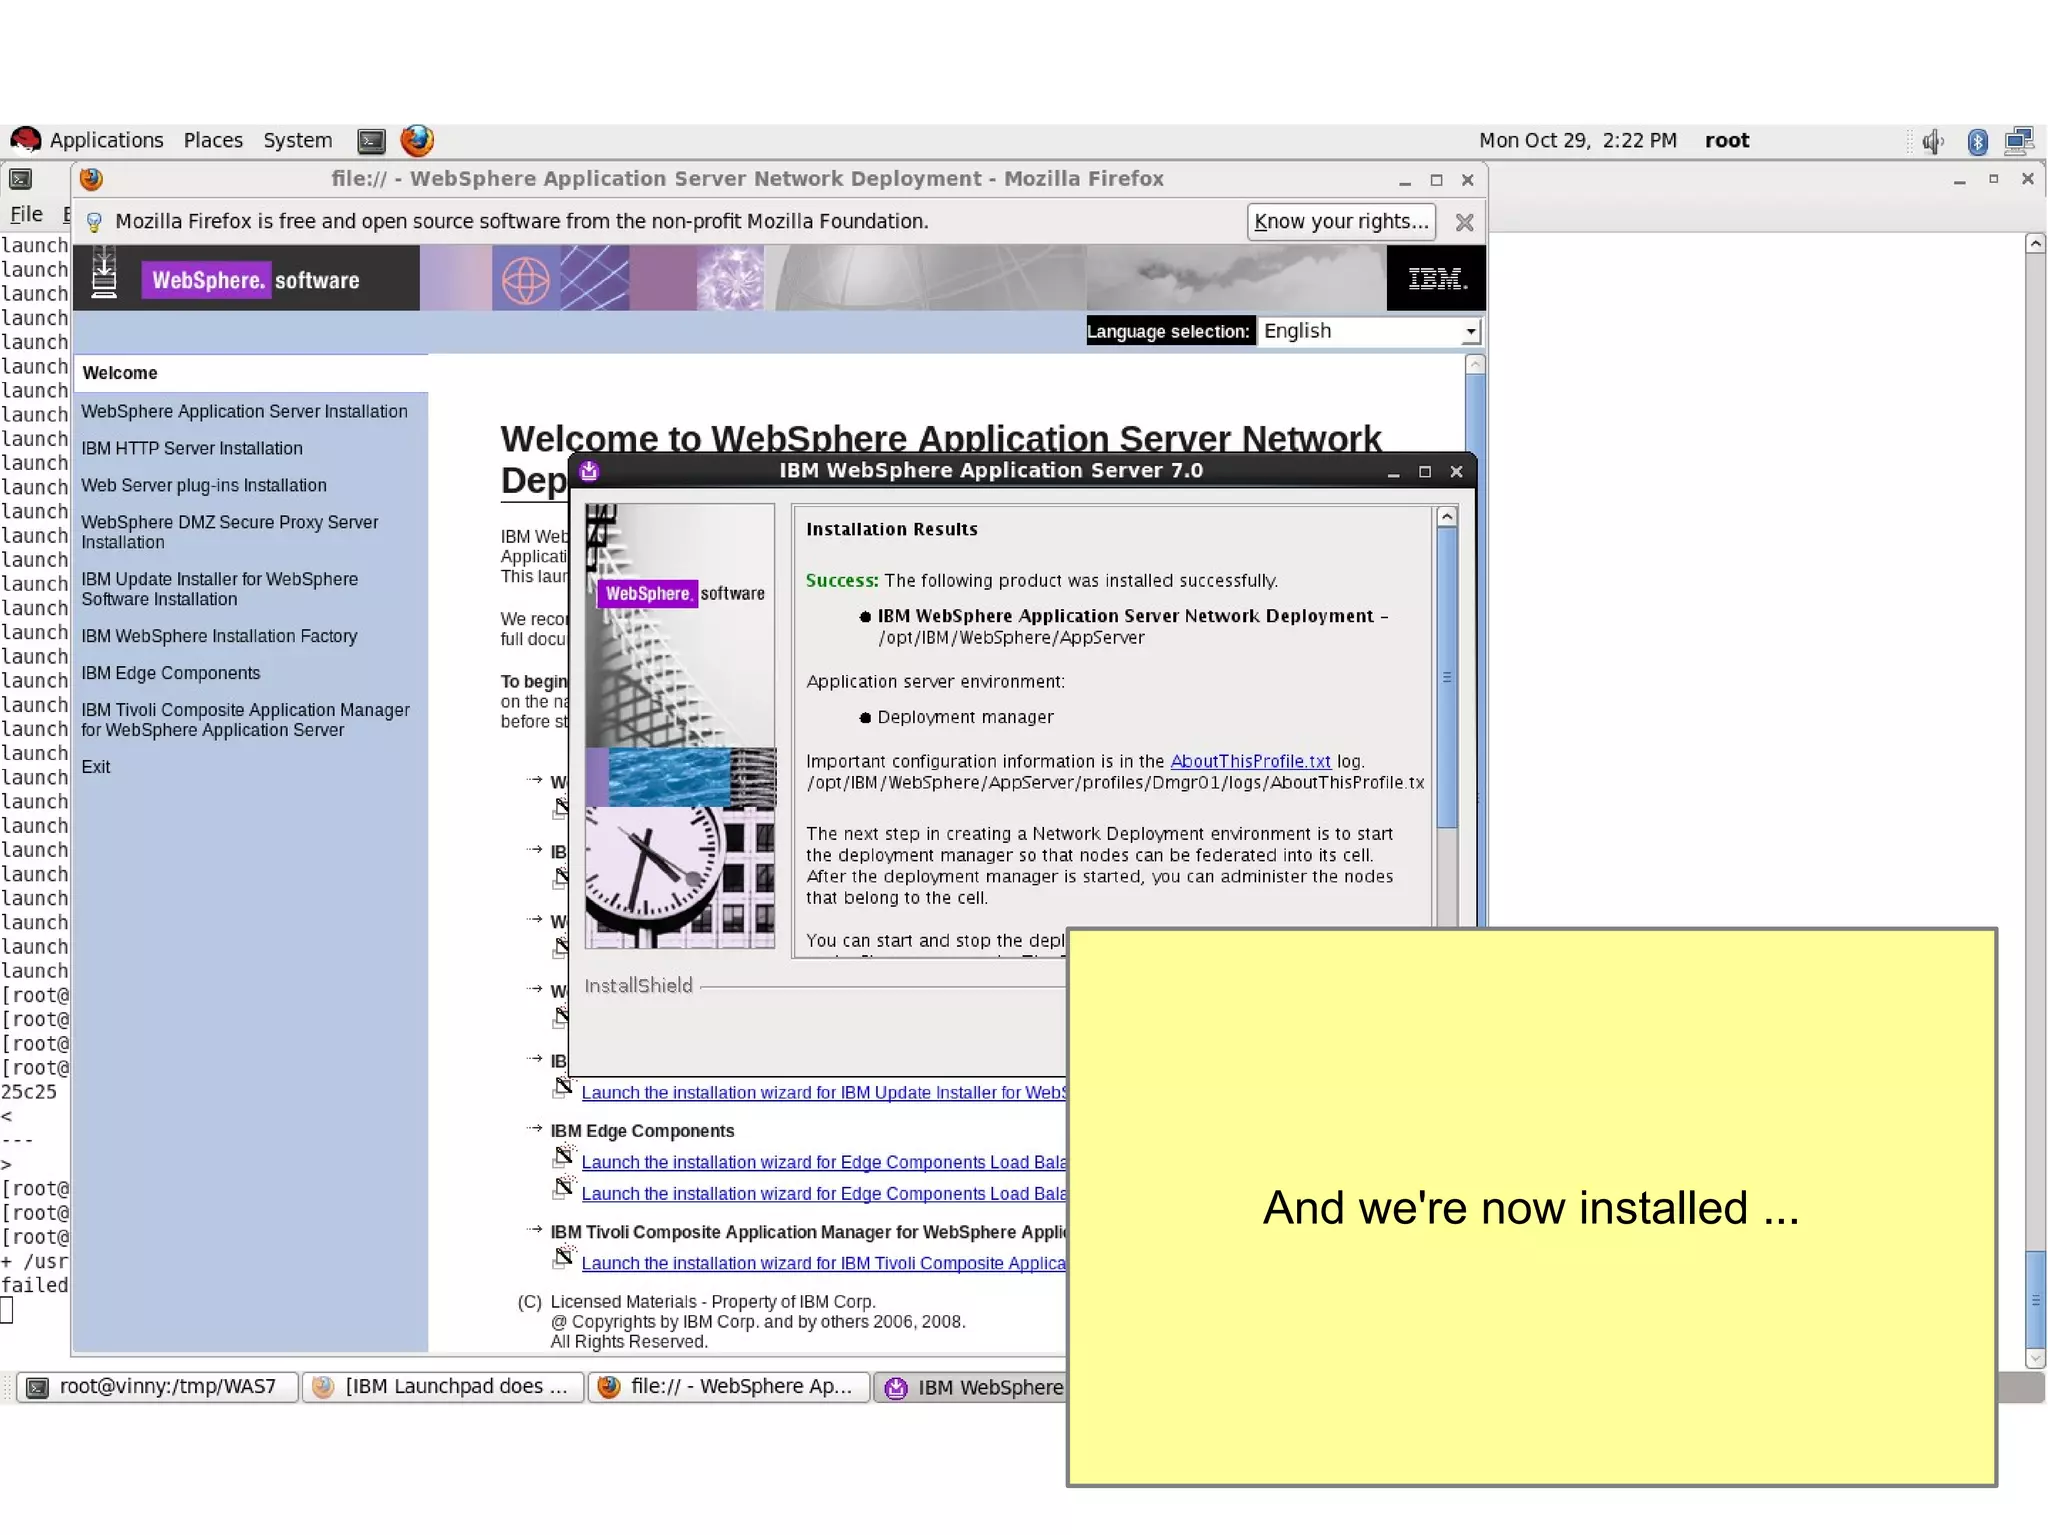Open the Tivoli Composite Application installation wizard link

click(x=822, y=1263)
